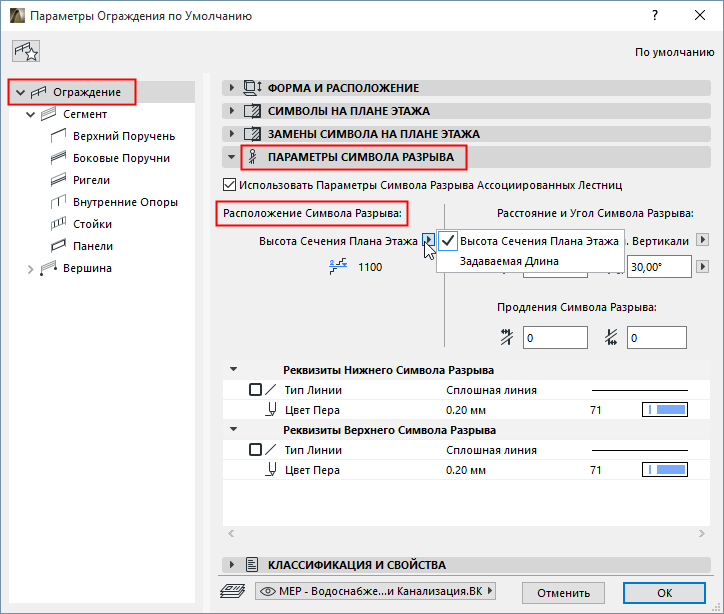Click the break symbol parameters panel icon
The image size is (724, 614).
(253, 157)
